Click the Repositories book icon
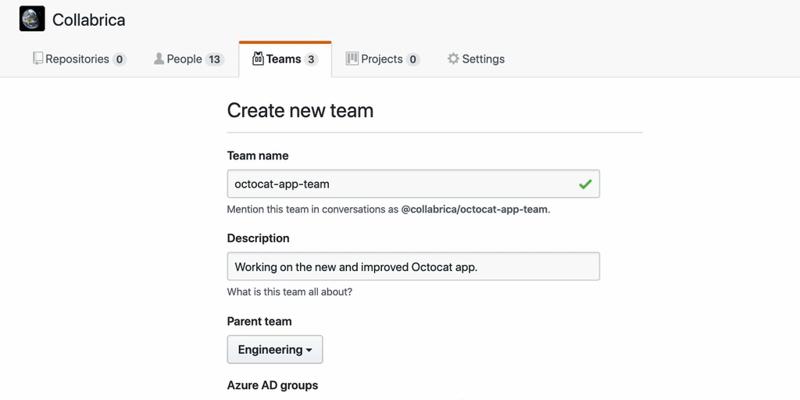The height and width of the screenshot is (400, 800). pyautogui.click(x=38, y=59)
